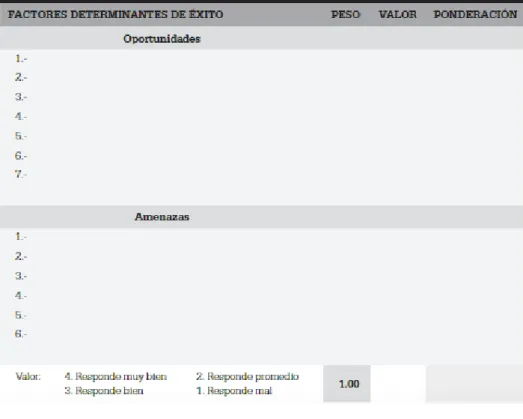Click the empty PONDERACIÓN total cell
The height and width of the screenshot is (419, 523).
pyautogui.click(x=474, y=384)
